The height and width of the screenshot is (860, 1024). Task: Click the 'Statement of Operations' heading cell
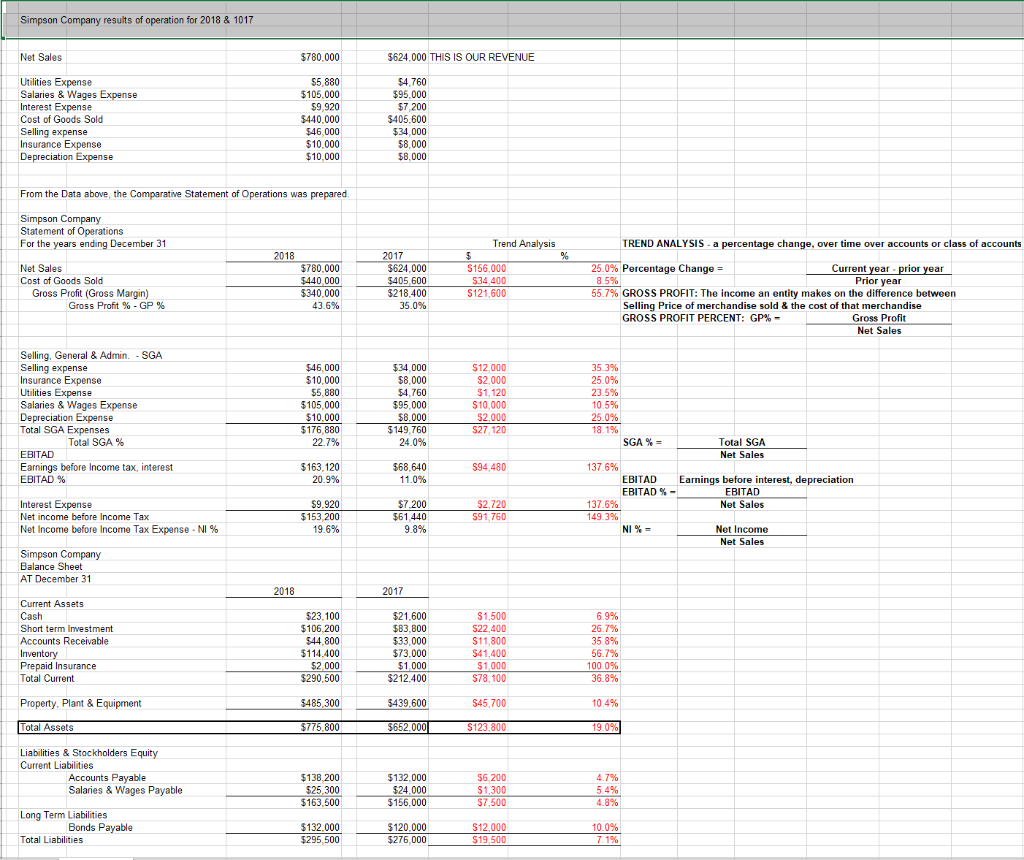pyautogui.click(x=71, y=231)
